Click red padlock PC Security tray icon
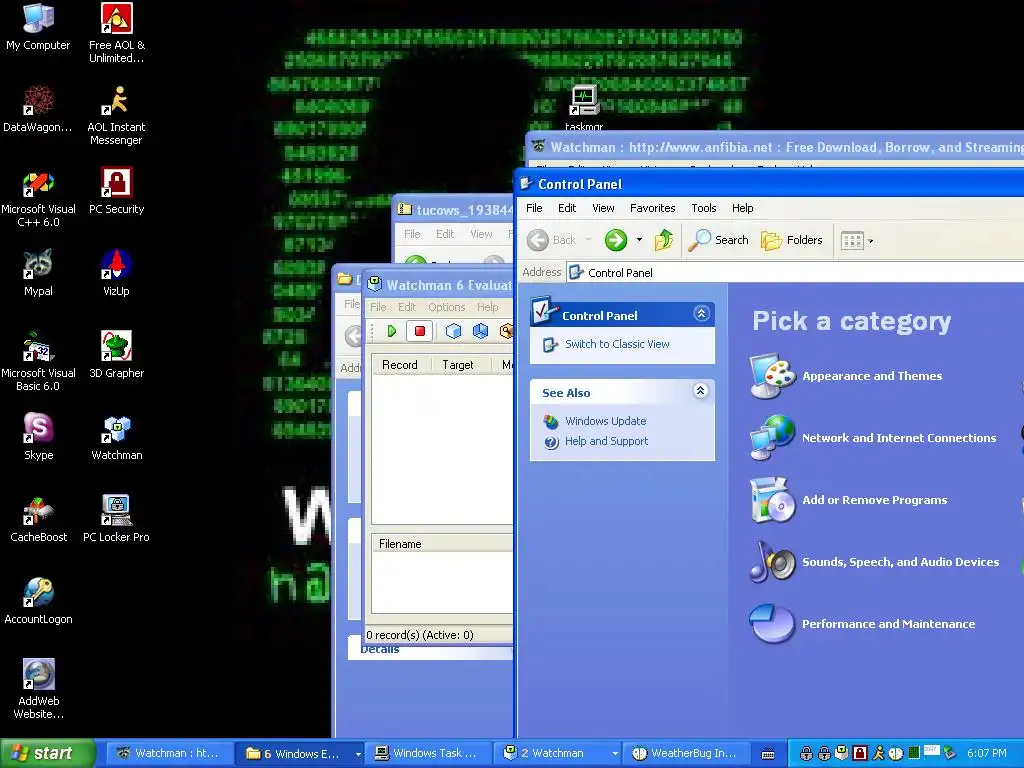Image resolution: width=1024 pixels, height=768 pixels. coord(860,754)
